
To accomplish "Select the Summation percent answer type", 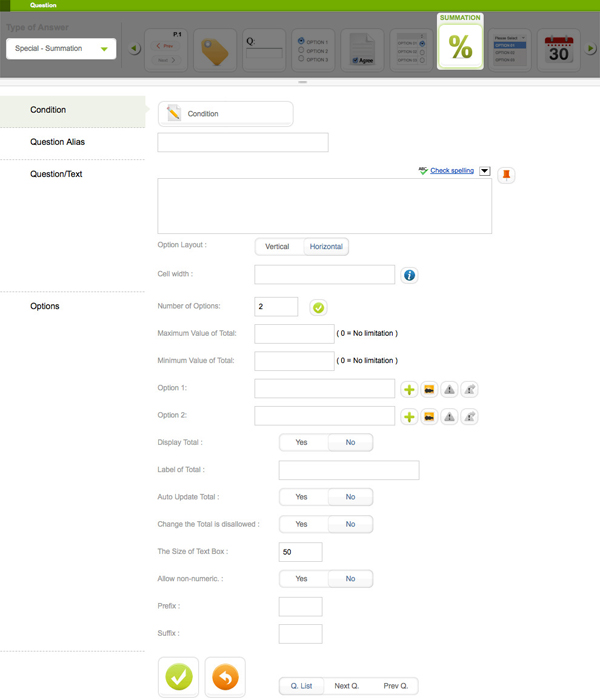I will (460, 46).
